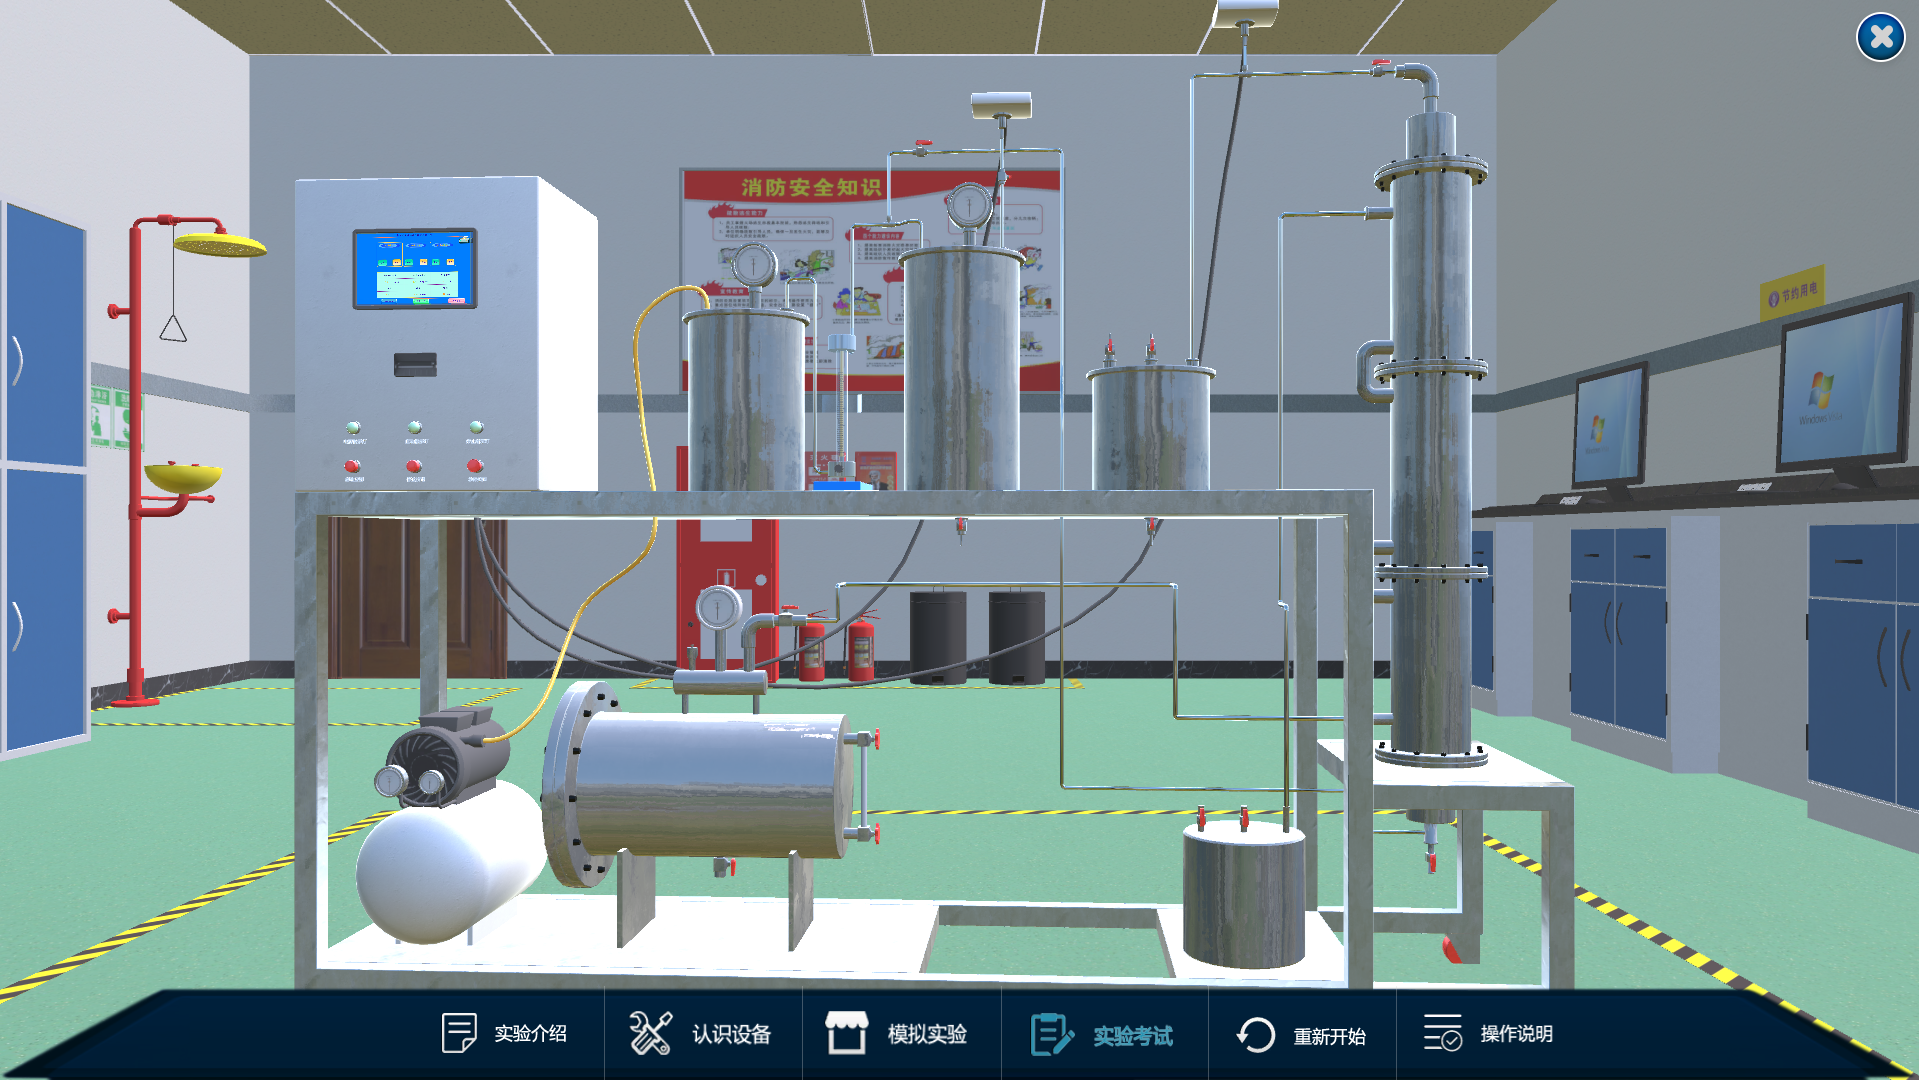Flip the black breaker switch on cabinet
This screenshot has width=1919, height=1080.
[415, 365]
